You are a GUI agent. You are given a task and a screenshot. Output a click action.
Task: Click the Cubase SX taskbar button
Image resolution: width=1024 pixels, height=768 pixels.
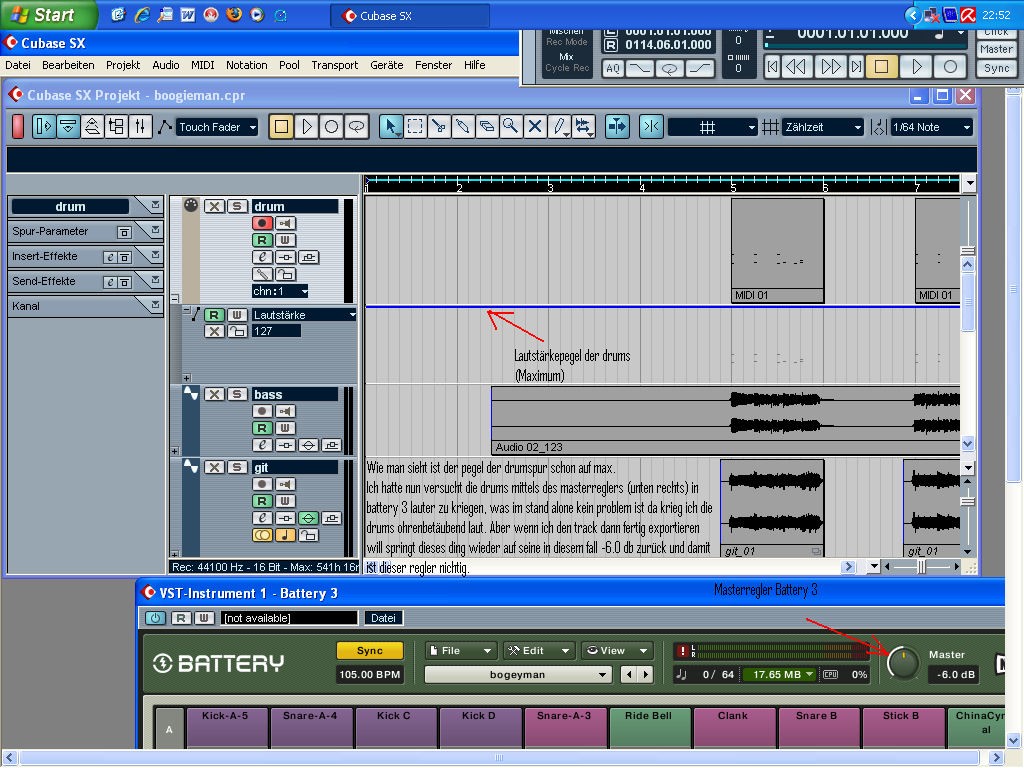coord(409,16)
